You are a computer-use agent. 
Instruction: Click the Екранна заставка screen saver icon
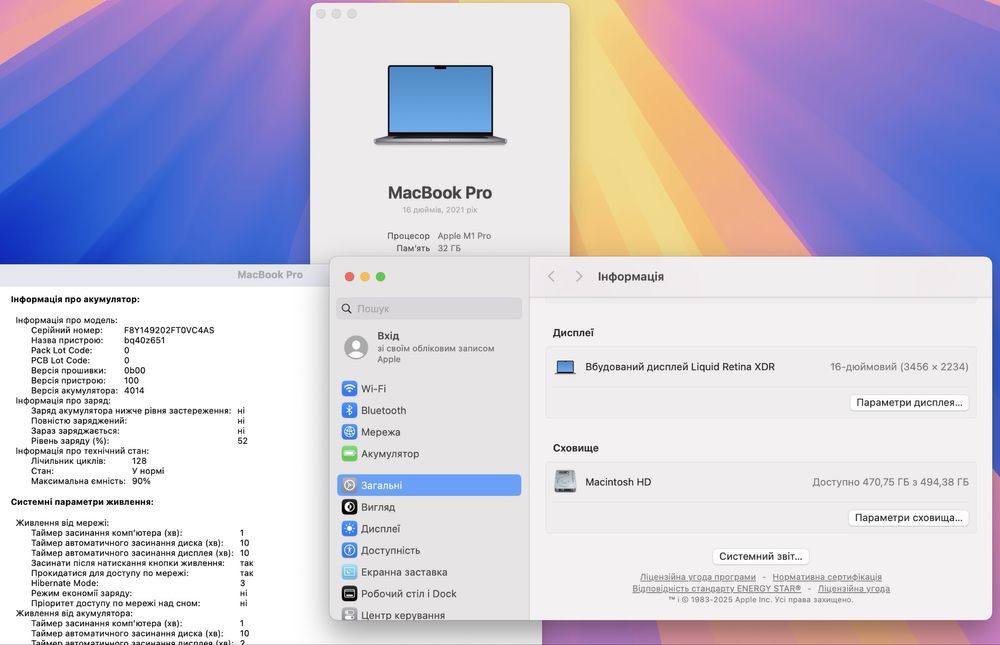(x=349, y=572)
